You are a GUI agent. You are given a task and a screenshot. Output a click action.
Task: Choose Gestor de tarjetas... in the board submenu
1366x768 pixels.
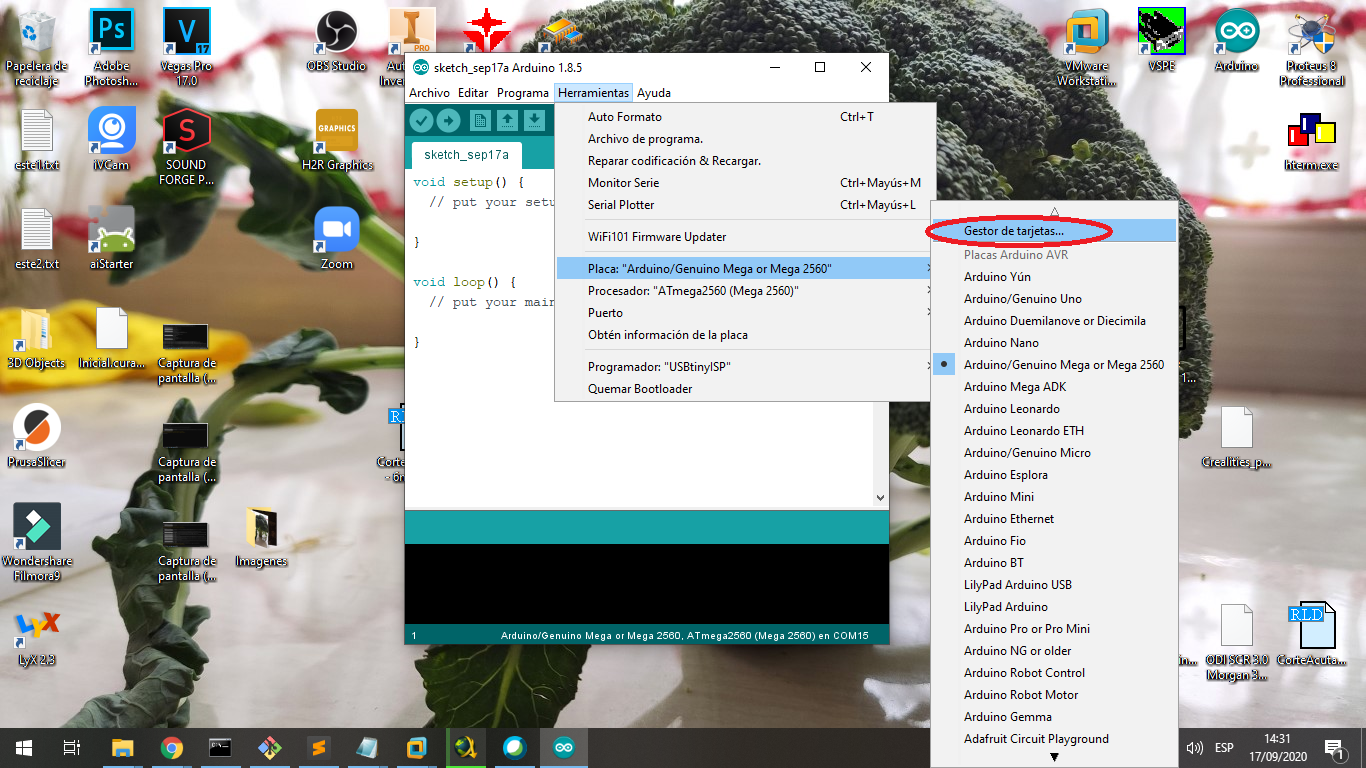pyautogui.click(x=1054, y=231)
